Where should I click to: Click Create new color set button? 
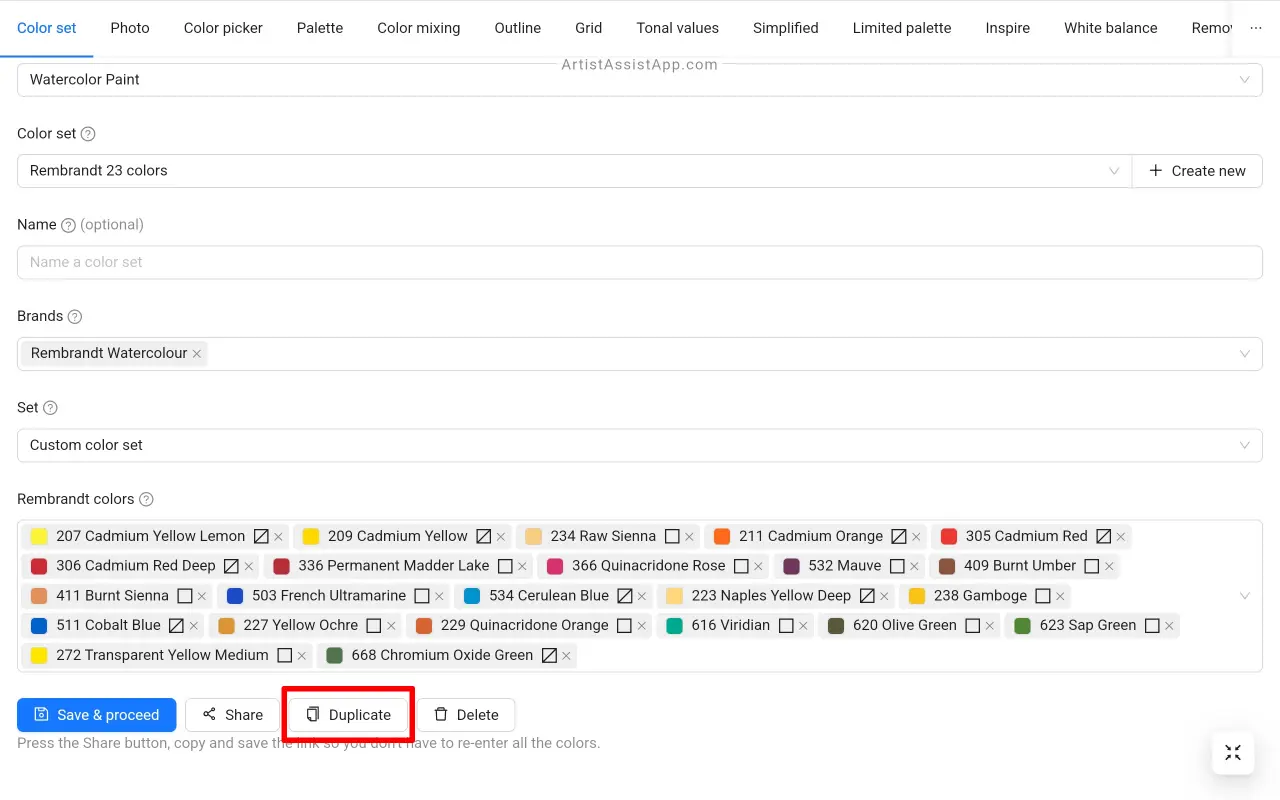coord(1197,171)
